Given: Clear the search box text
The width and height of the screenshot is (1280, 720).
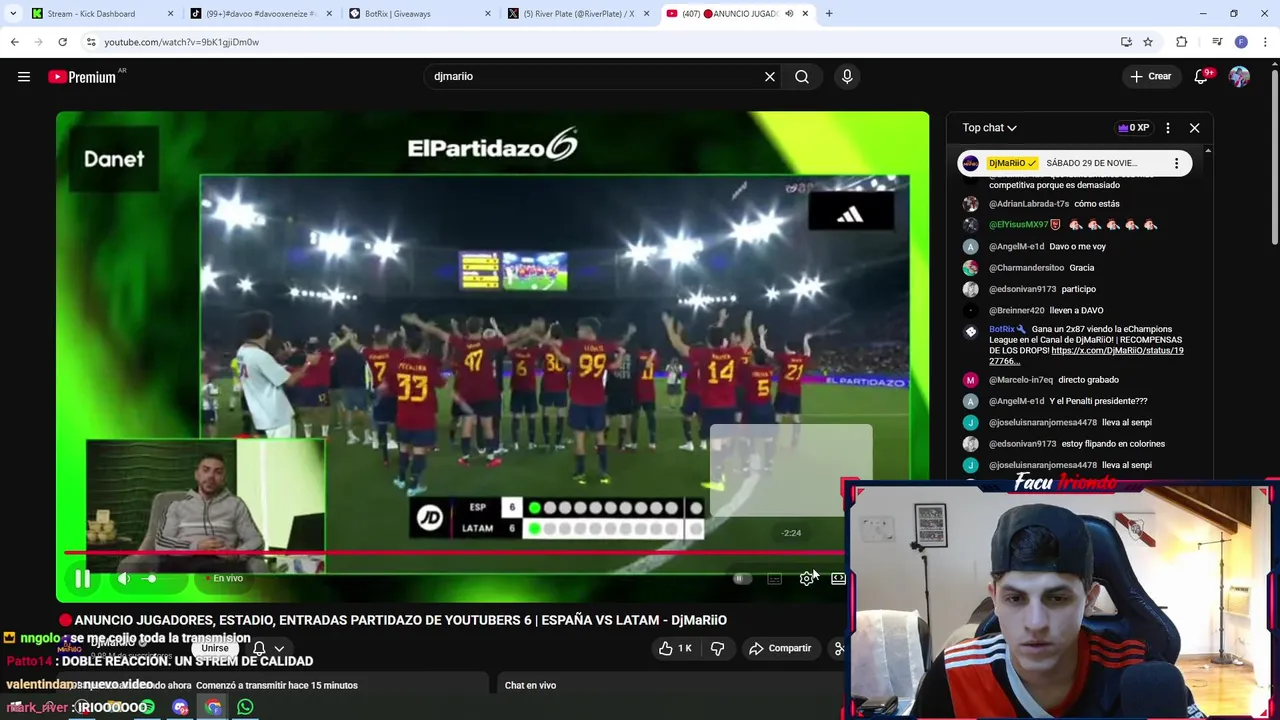Looking at the screenshot, I should pyautogui.click(x=770, y=76).
